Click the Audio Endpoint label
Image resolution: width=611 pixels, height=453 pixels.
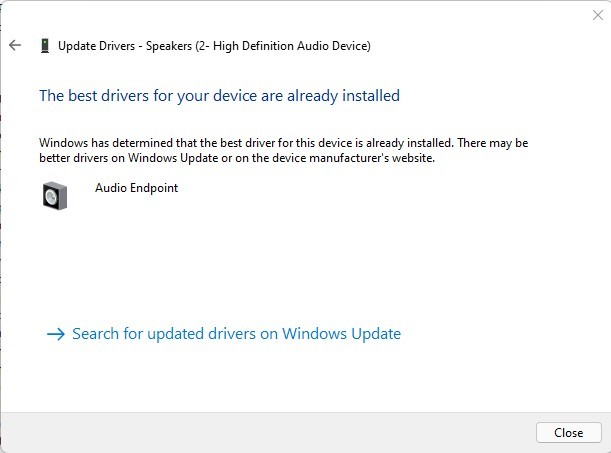(x=136, y=188)
